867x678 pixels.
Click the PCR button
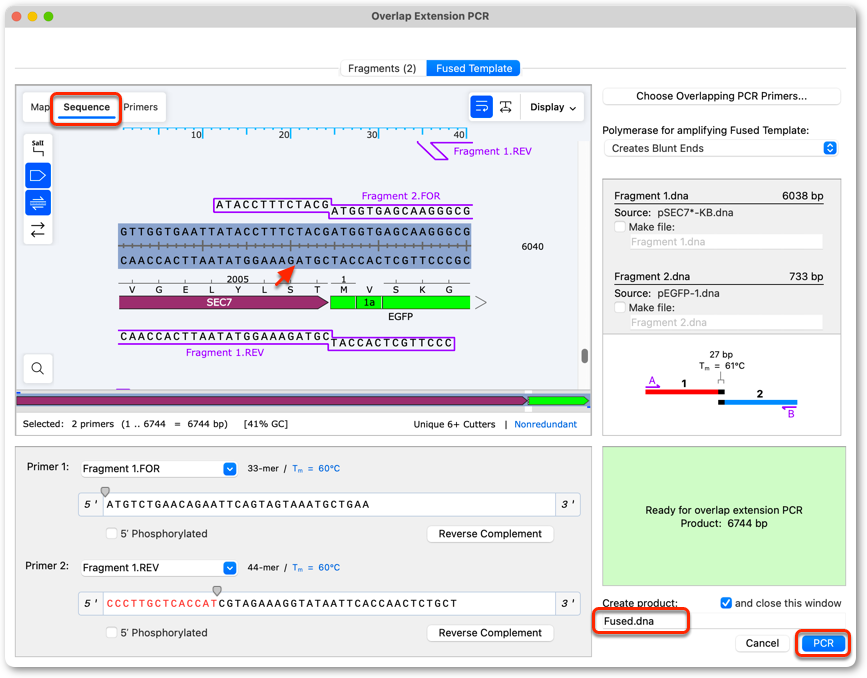click(x=823, y=643)
